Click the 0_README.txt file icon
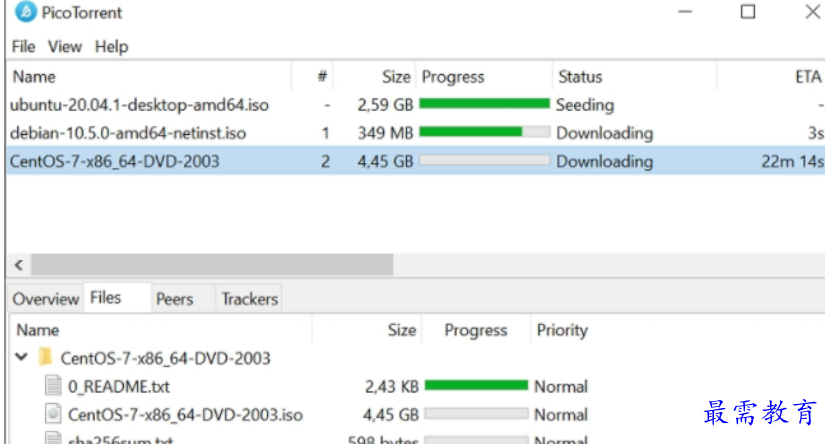This screenshot has height=444, width=825. pyautogui.click(x=53, y=386)
